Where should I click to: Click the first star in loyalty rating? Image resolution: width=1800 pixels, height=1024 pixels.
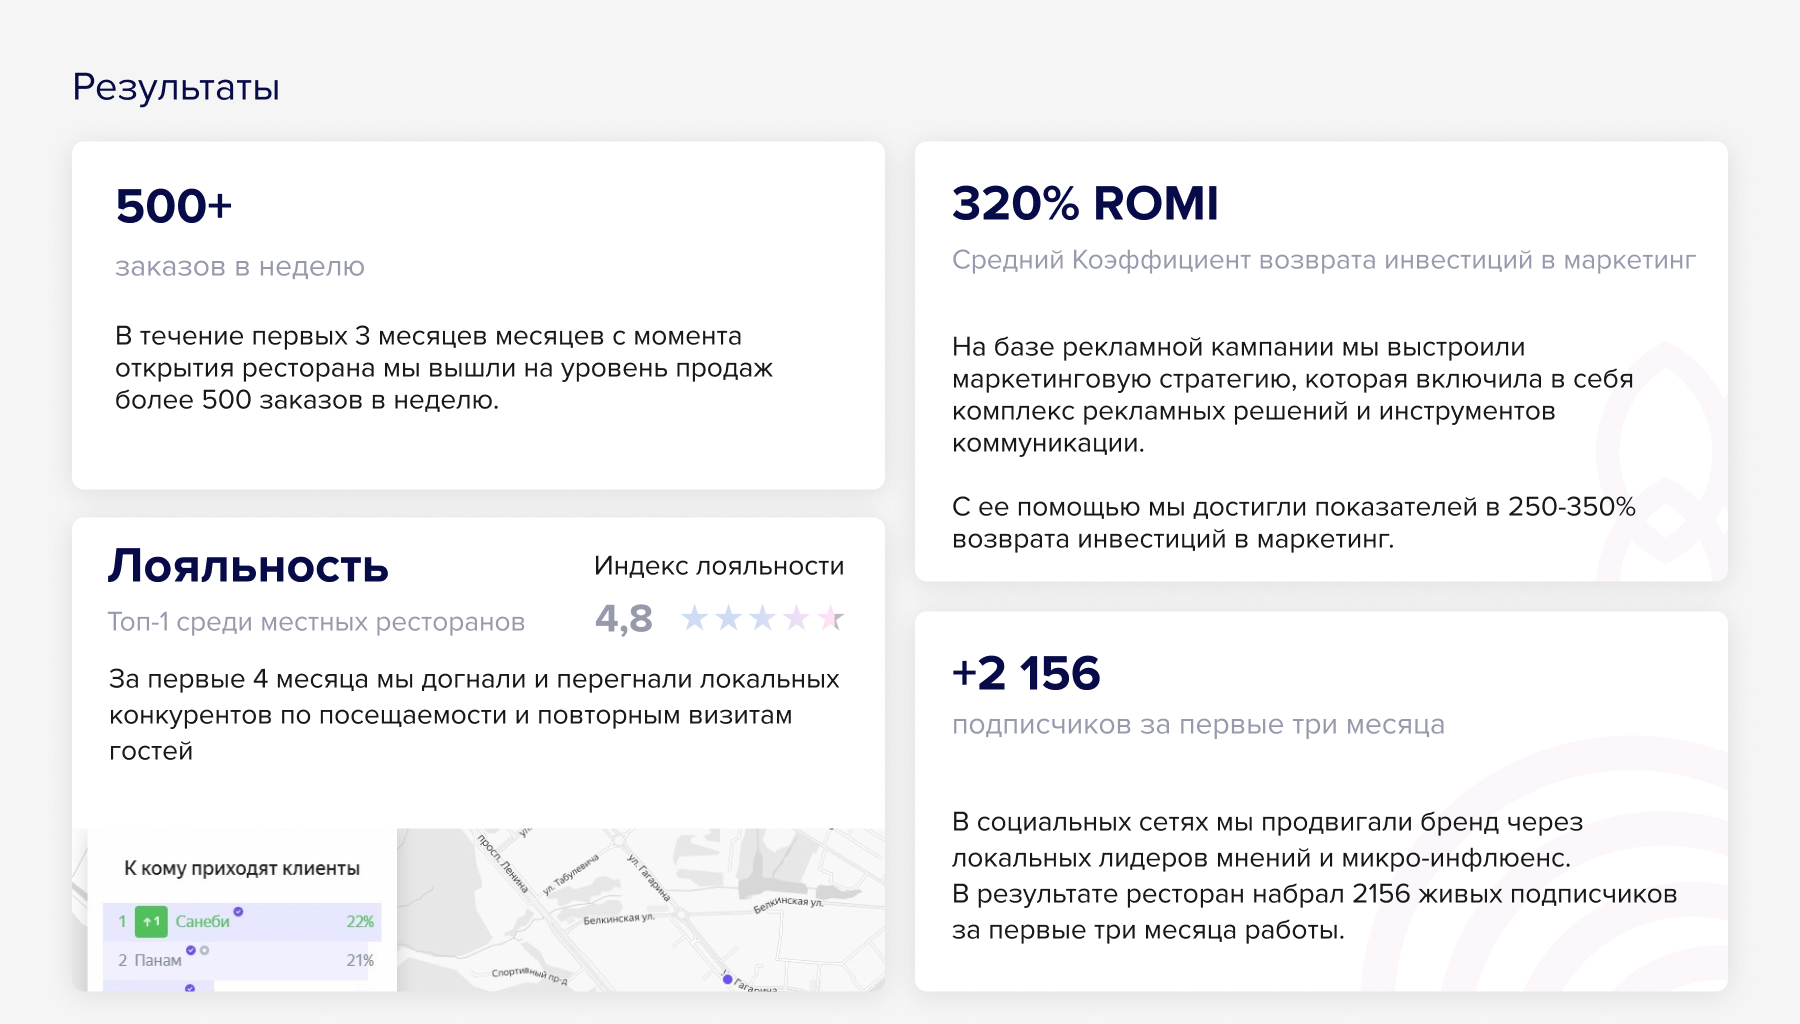[694, 618]
